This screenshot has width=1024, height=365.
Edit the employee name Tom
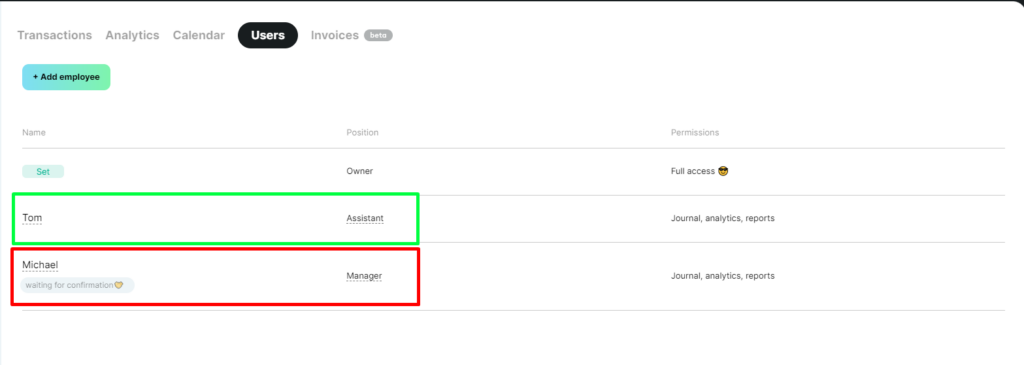click(32, 217)
